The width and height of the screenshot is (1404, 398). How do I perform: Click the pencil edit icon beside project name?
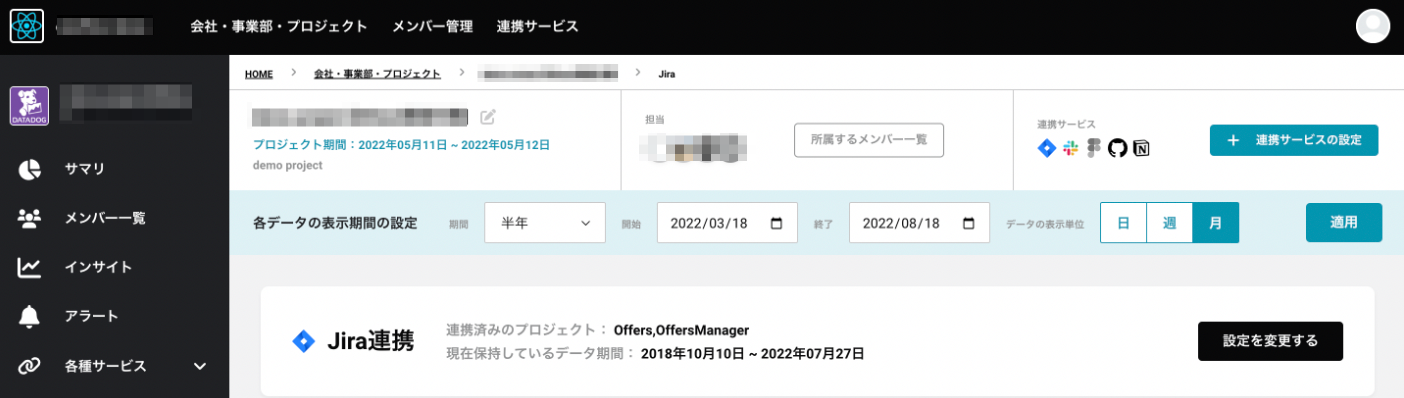tap(488, 116)
